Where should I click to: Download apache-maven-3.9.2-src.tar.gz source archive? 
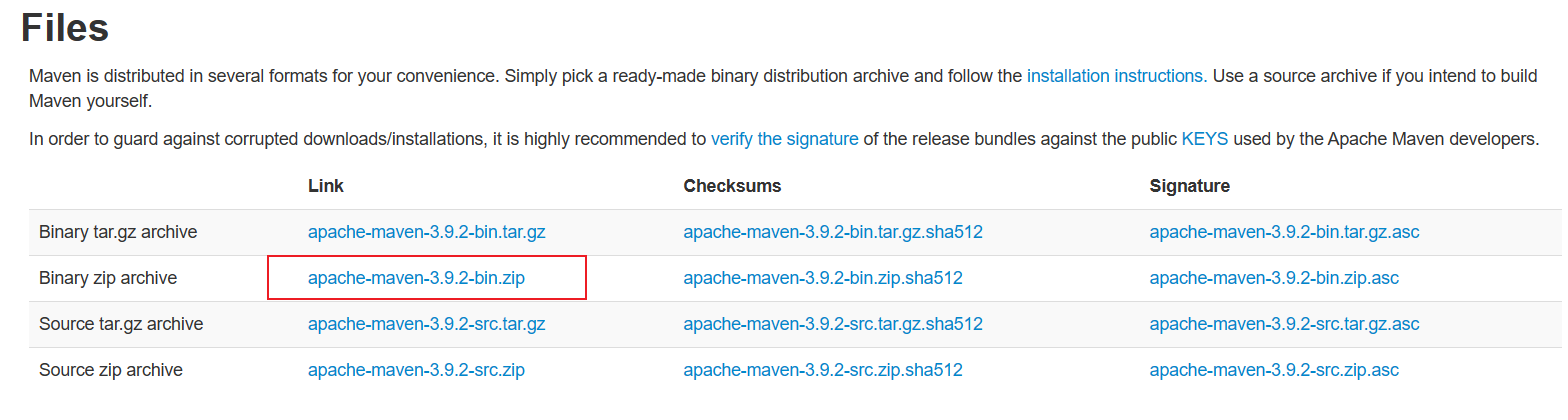(x=426, y=324)
